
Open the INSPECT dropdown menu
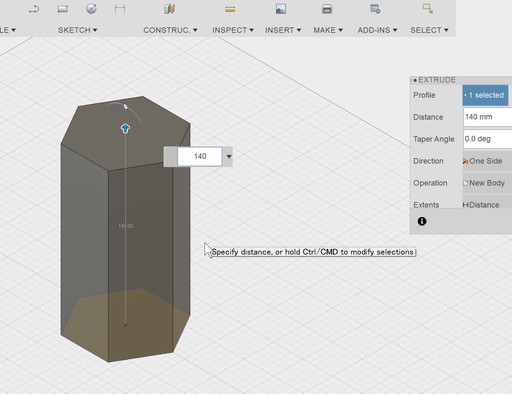coord(233,30)
